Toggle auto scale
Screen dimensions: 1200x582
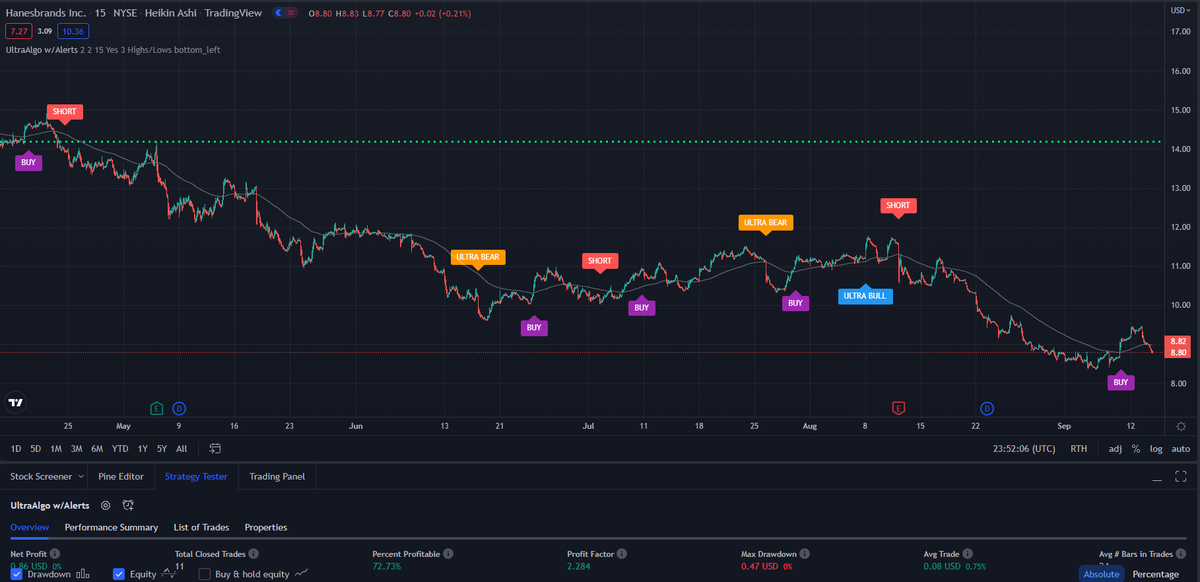[1181, 449]
